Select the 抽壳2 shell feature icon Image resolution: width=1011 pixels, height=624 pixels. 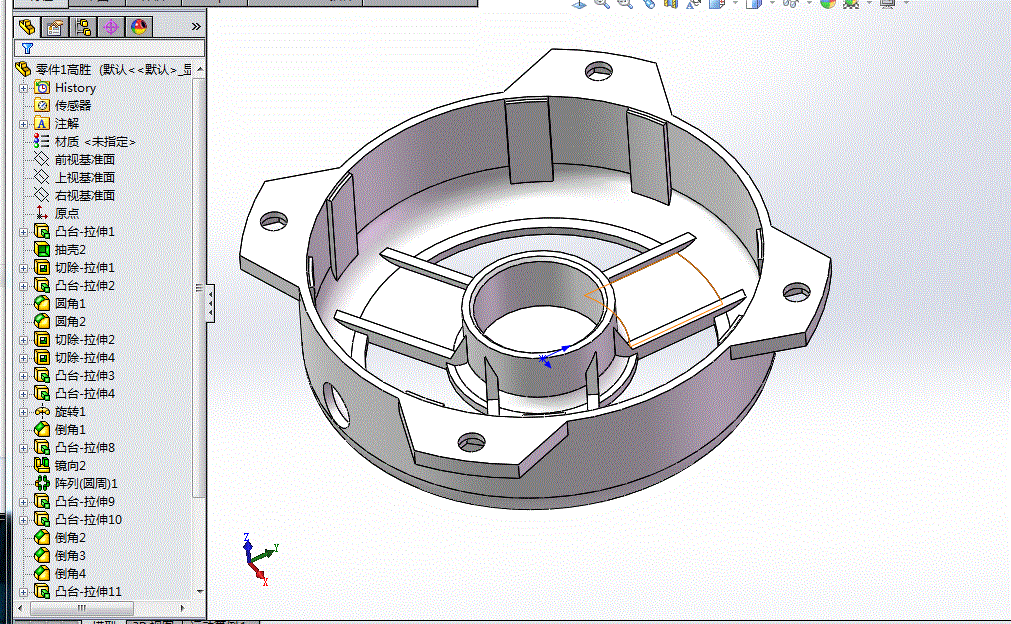42,249
